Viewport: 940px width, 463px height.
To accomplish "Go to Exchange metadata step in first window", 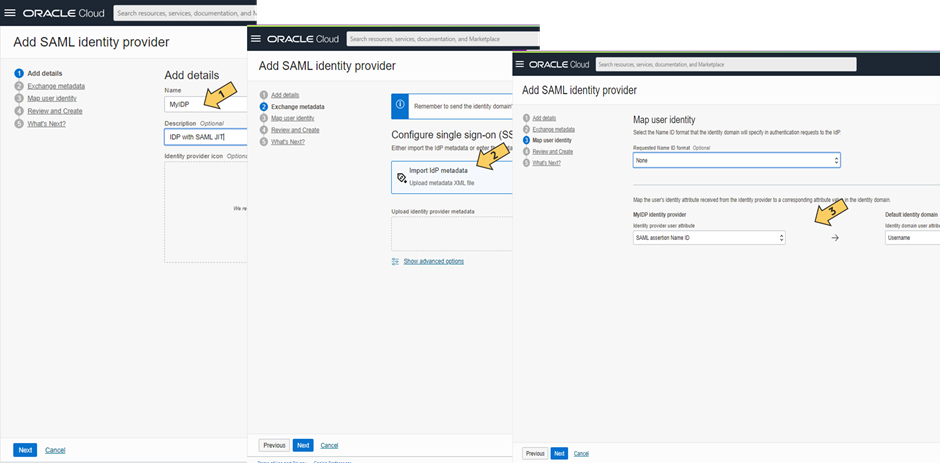I will coord(56,86).
